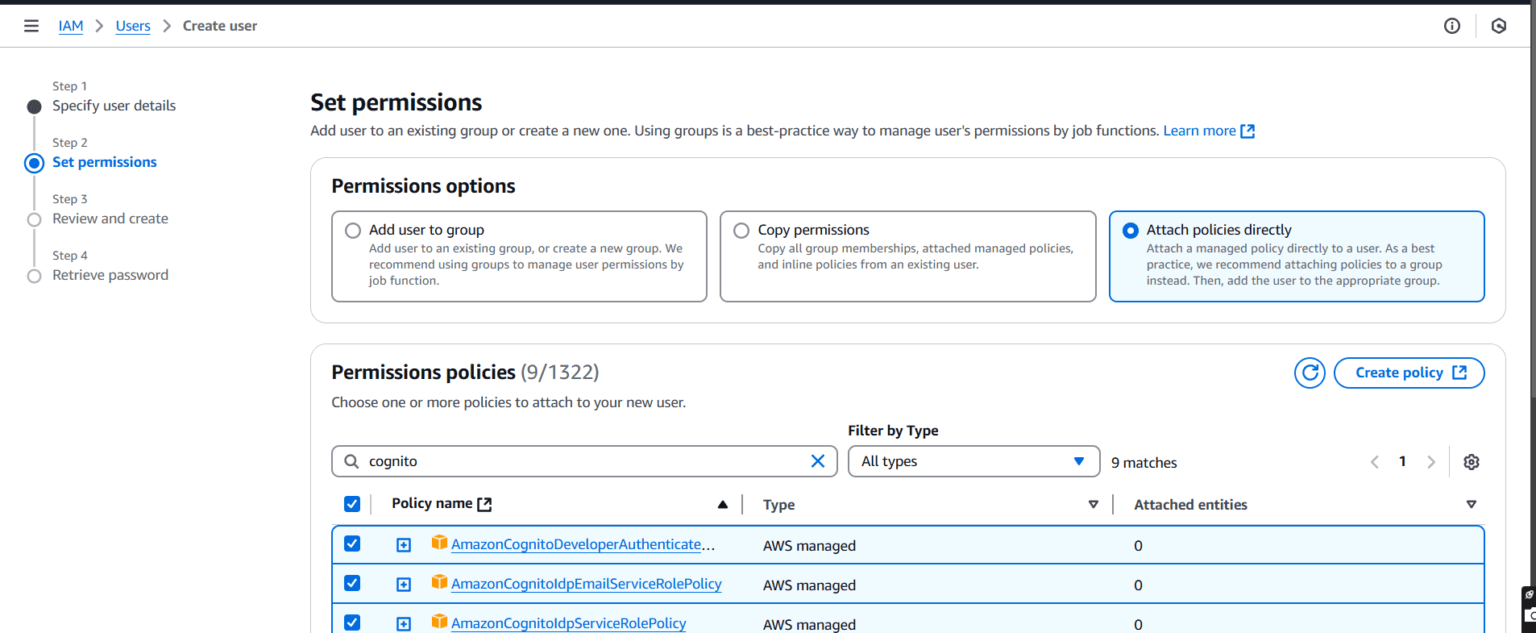This screenshot has width=1536, height=633.
Task: Open the navigation sidebar hamburger menu
Action: [31, 26]
